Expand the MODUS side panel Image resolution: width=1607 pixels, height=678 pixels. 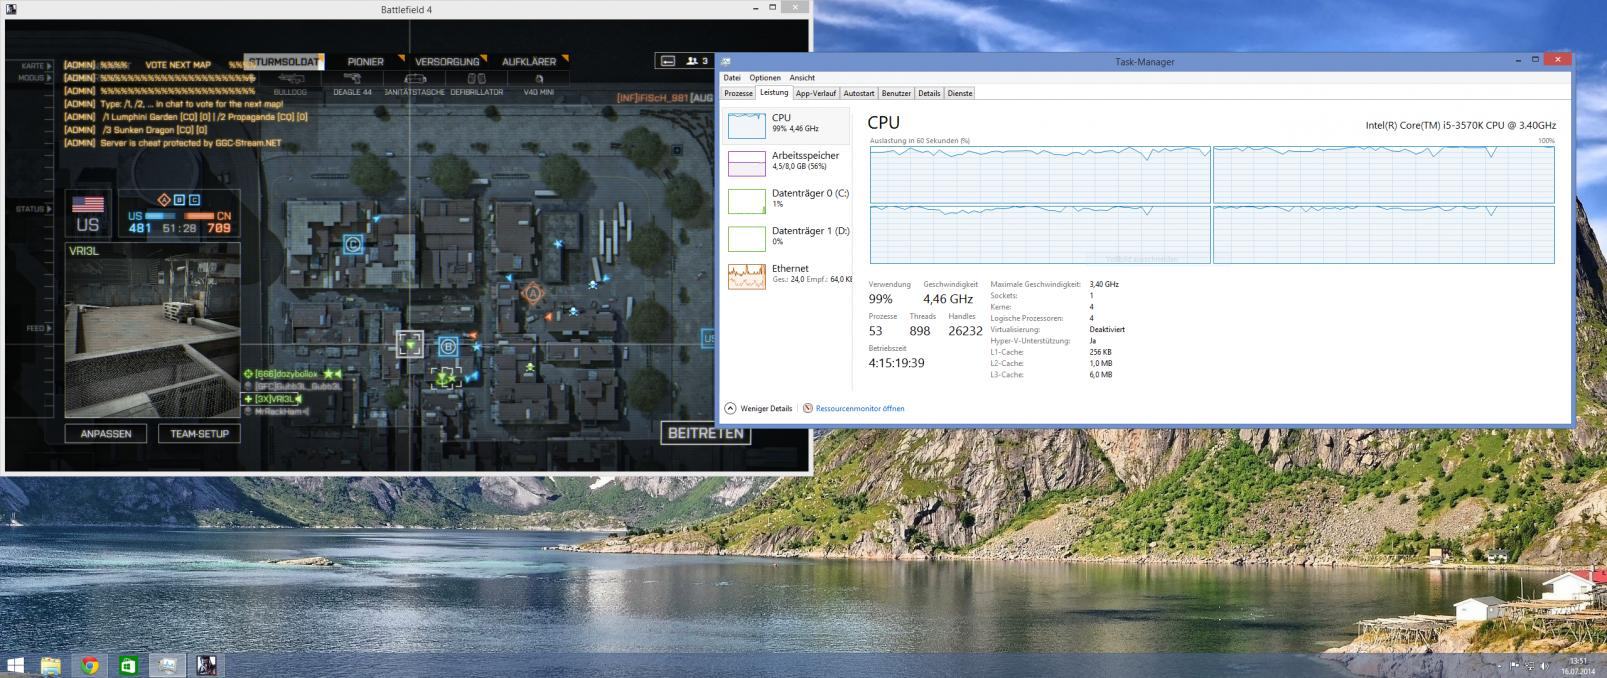(x=36, y=77)
